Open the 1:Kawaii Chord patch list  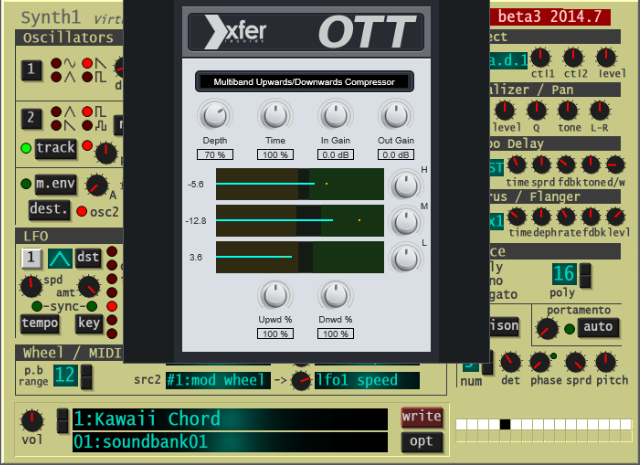click(x=230, y=419)
